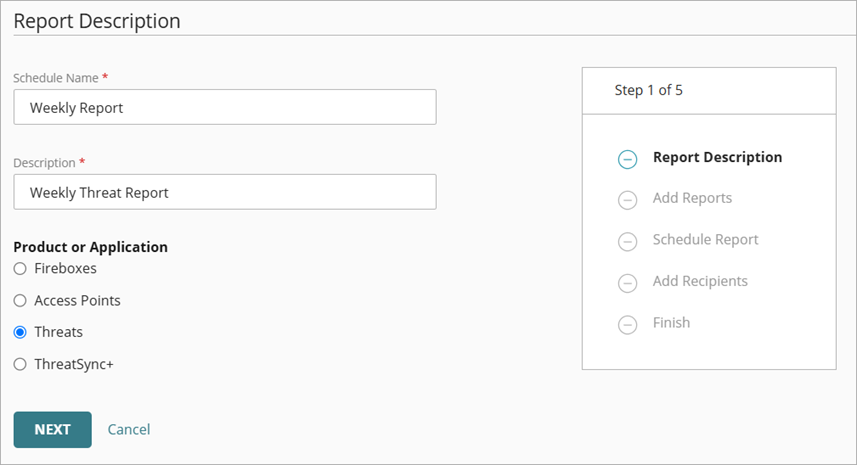The width and height of the screenshot is (857, 465).
Task: Focus the Schedule Name input field
Action: point(225,107)
